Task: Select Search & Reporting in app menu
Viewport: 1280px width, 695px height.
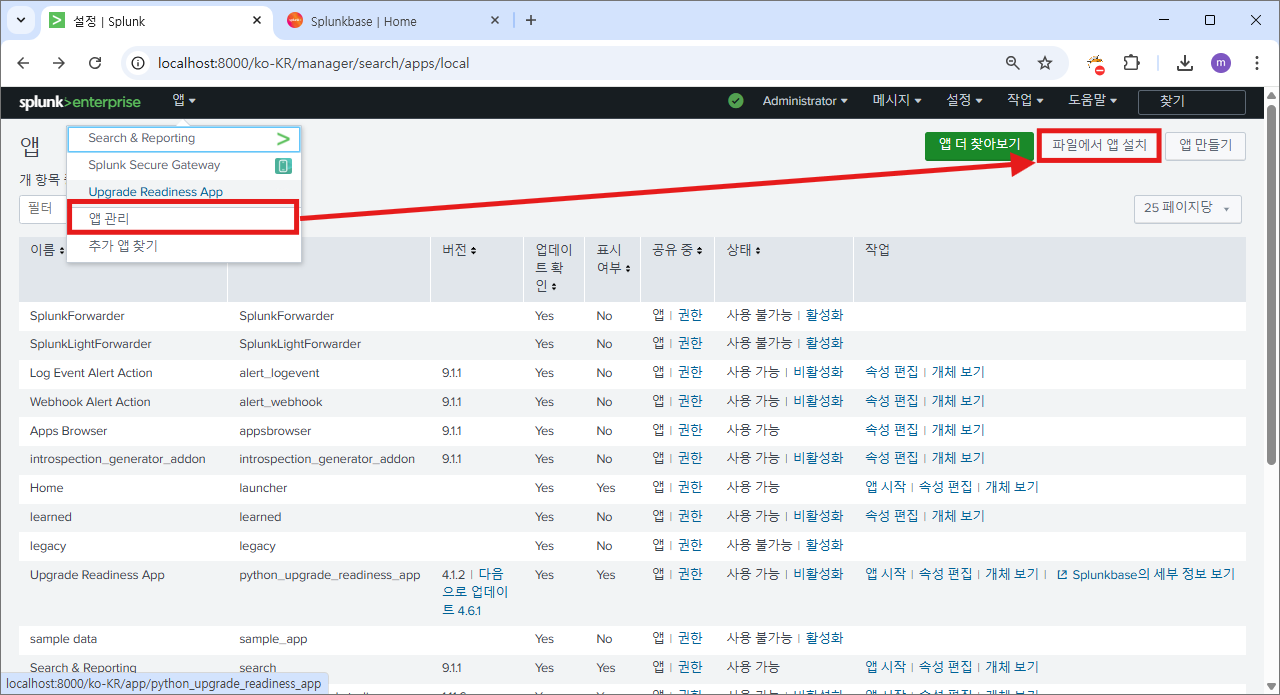Action: [184, 139]
